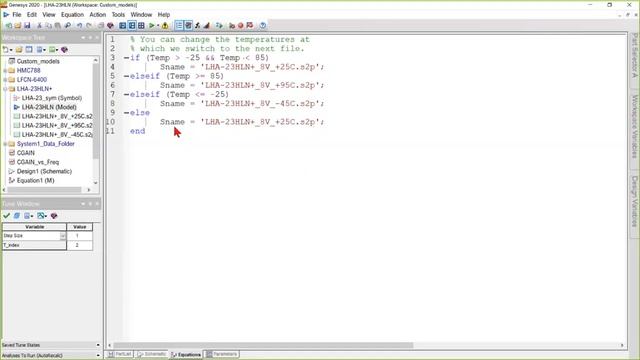Expand the HMC788 folder in tree
The image size is (640, 360).
tap(5, 70)
